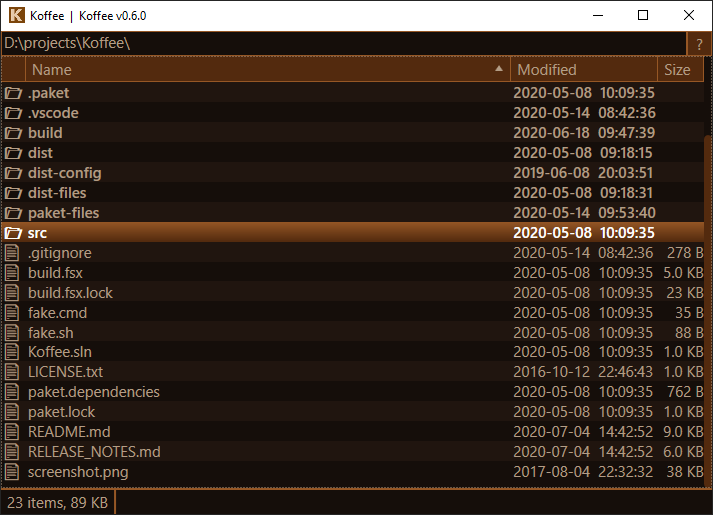713x515 pixels.
Task: Select the .paket folder name
Action: pos(49,93)
